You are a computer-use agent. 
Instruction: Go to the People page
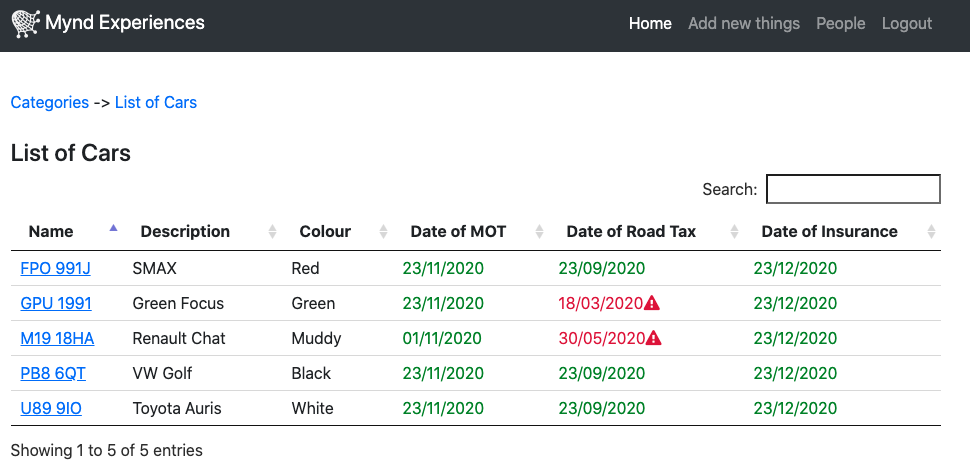coord(841,24)
